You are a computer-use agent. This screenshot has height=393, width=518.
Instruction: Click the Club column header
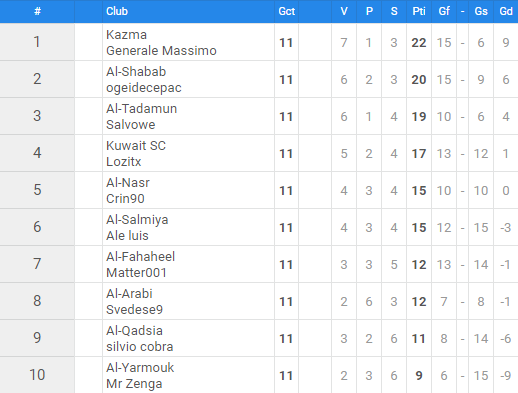(117, 11)
